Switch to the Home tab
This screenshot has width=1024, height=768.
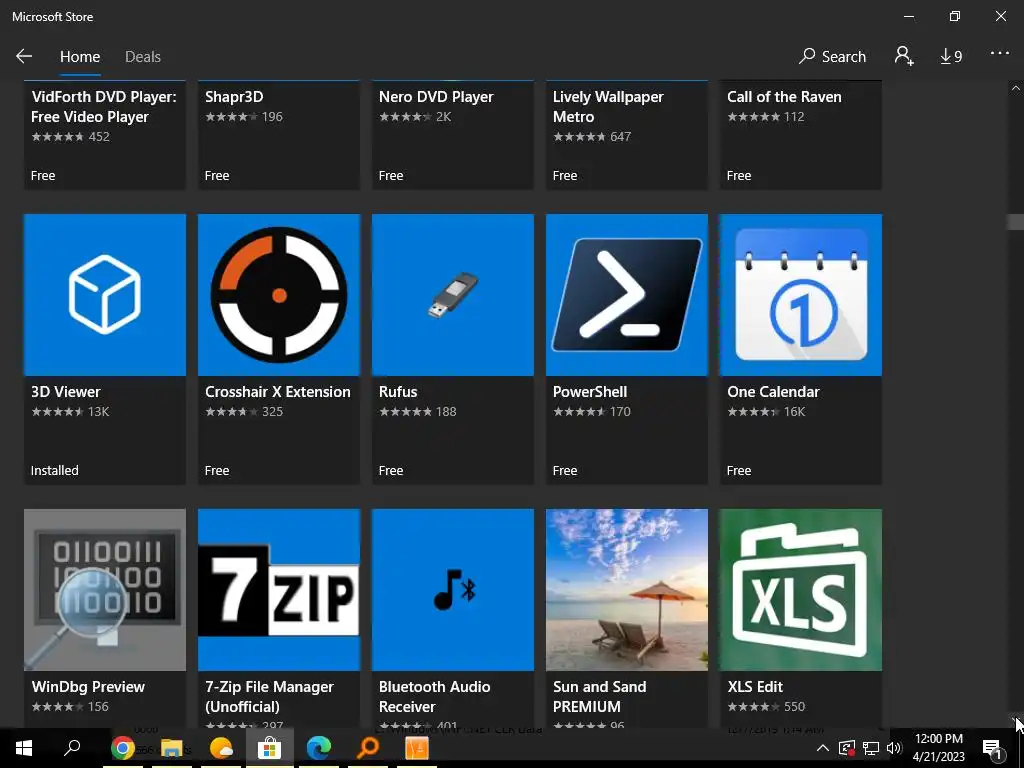tap(80, 57)
